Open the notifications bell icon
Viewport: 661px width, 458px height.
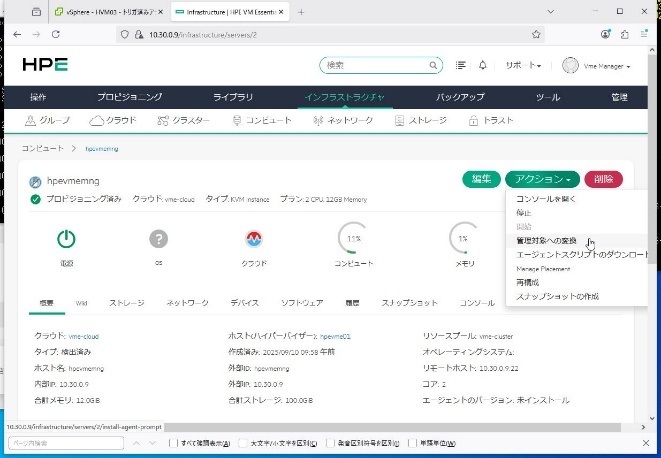[483, 65]
